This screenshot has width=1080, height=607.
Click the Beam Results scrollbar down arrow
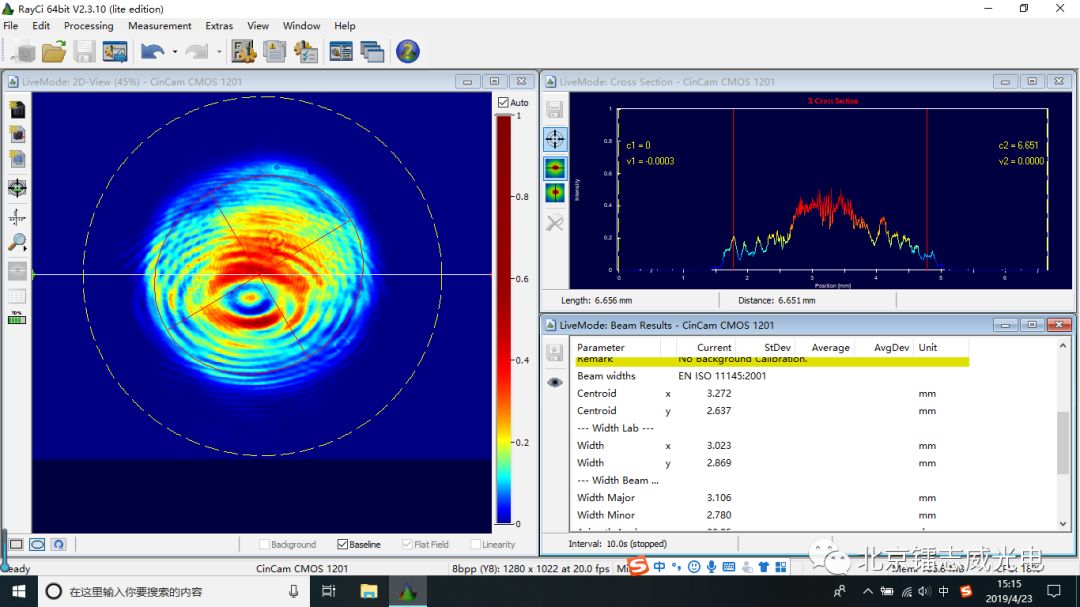[x=1063, y=524]
